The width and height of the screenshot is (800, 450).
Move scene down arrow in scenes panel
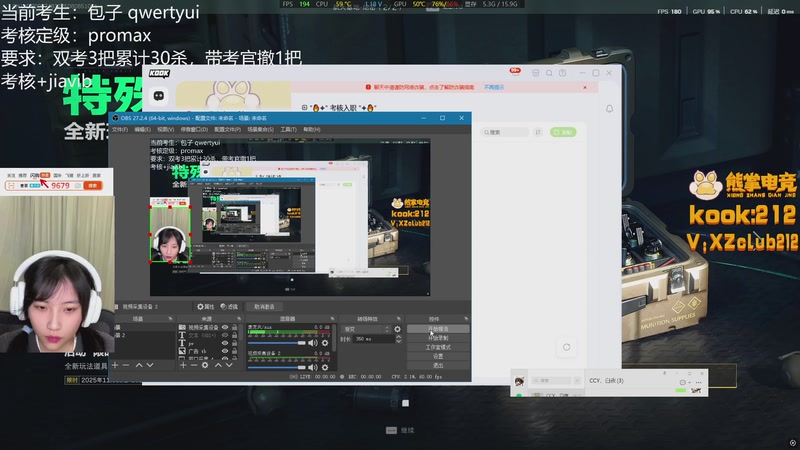(150, 365)
